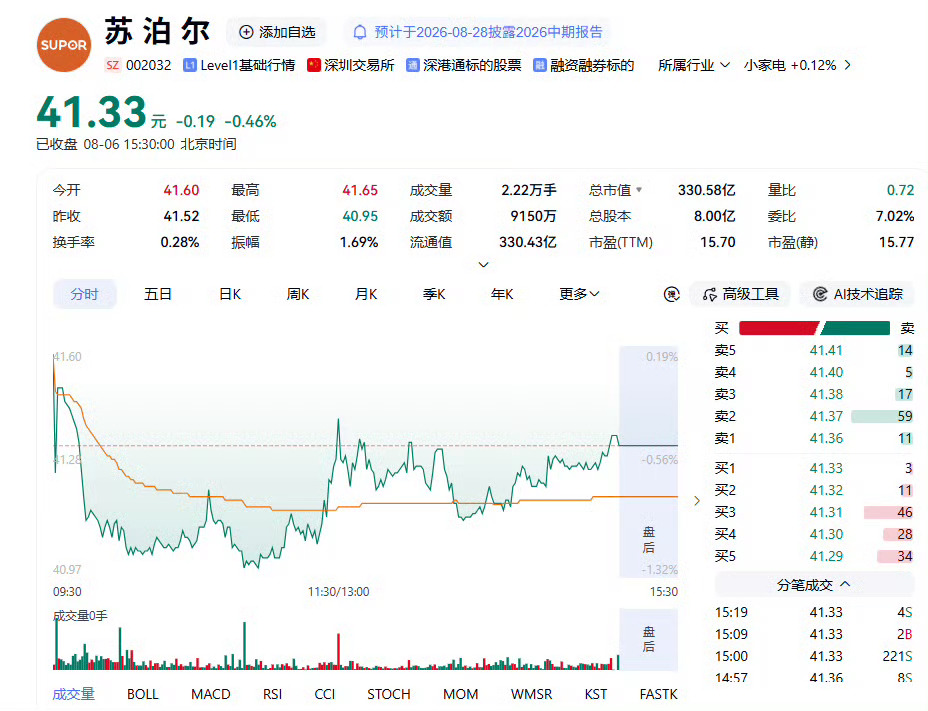This screenshot has height=711, width=928.
Task: Select the MOM indicator
Action: (x=460, y=694)
